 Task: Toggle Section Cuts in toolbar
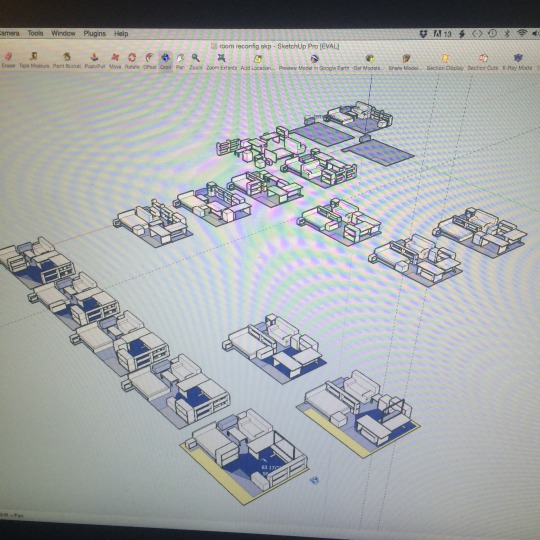click(x=483, y=63)
